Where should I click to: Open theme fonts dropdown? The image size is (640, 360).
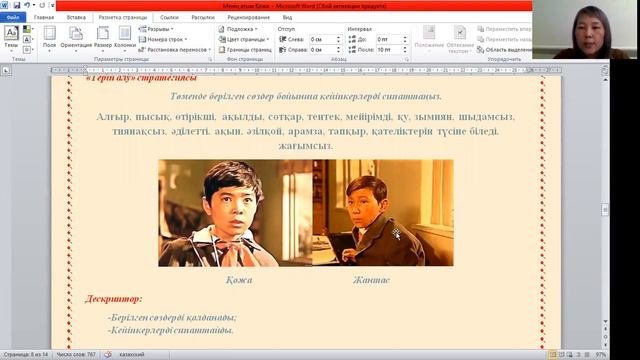[x=28, y=40]
